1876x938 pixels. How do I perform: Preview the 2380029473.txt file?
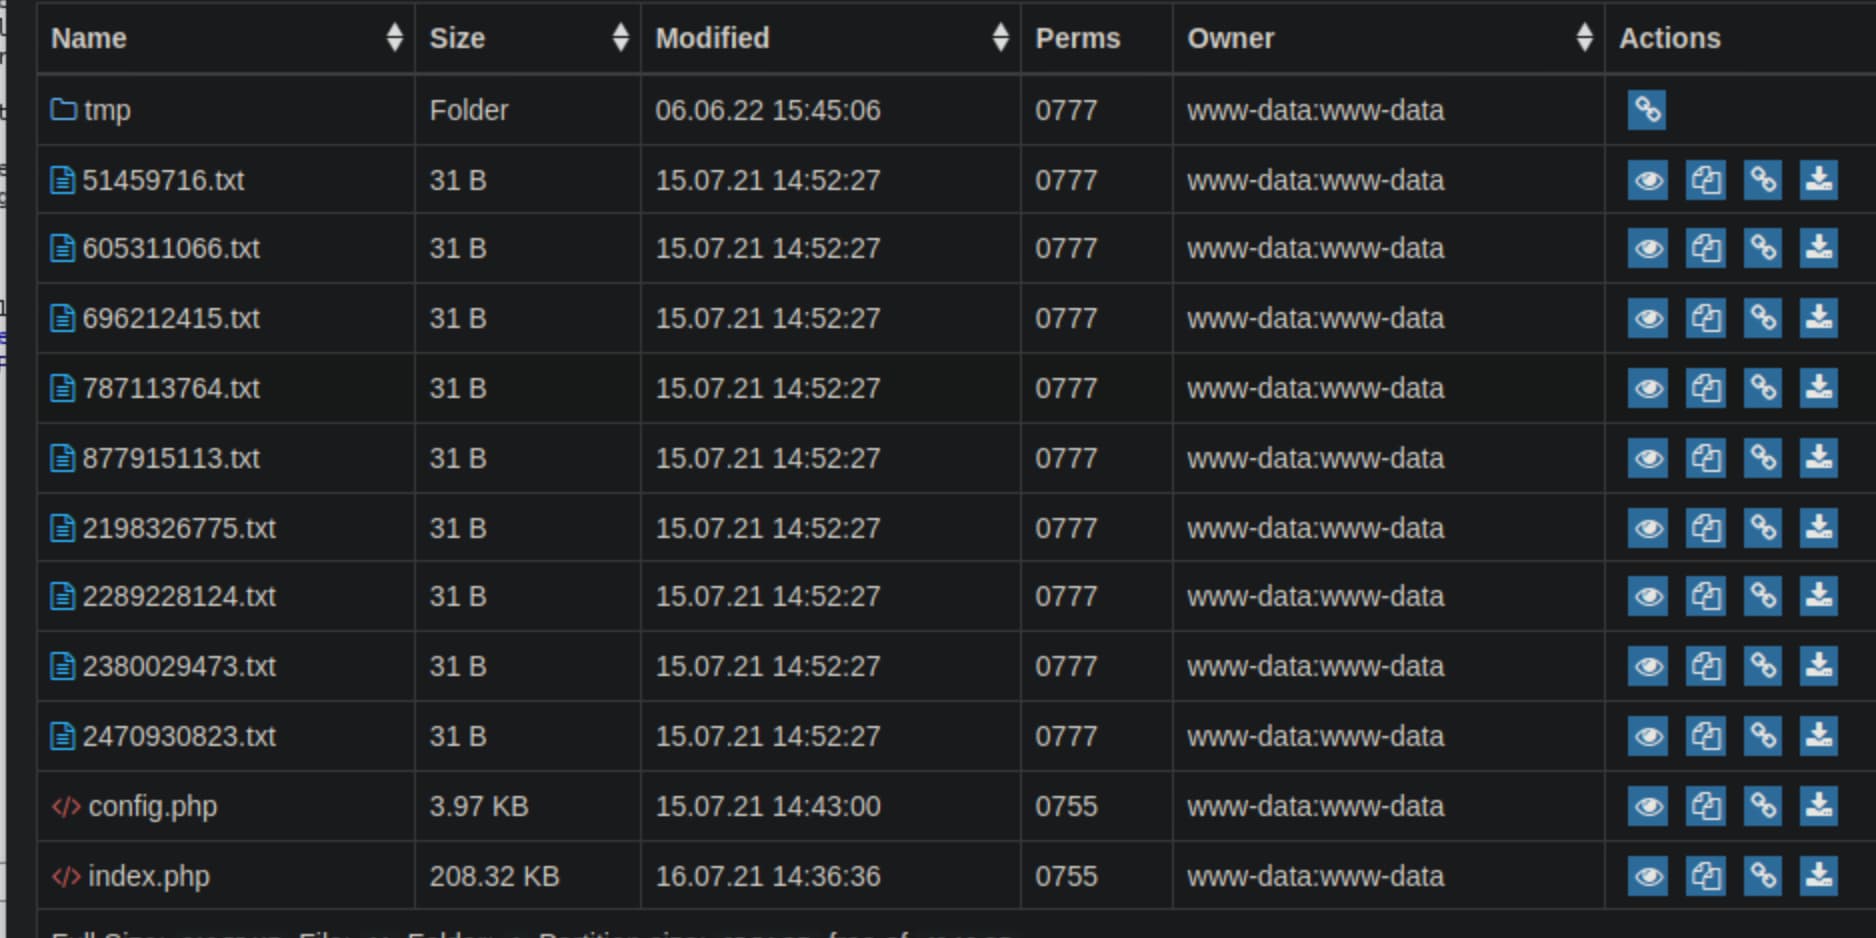tap(1647, 666)
